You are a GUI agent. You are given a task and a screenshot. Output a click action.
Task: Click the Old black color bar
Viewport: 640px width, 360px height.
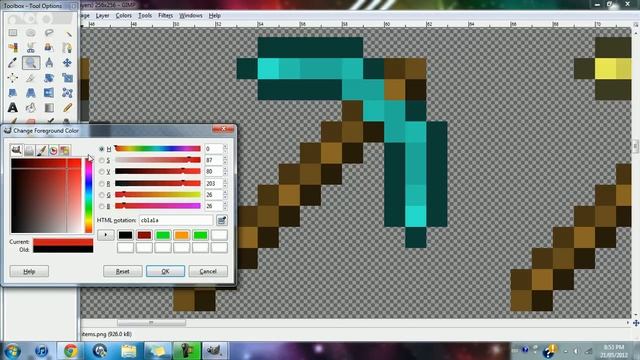[x=63, y=249]
